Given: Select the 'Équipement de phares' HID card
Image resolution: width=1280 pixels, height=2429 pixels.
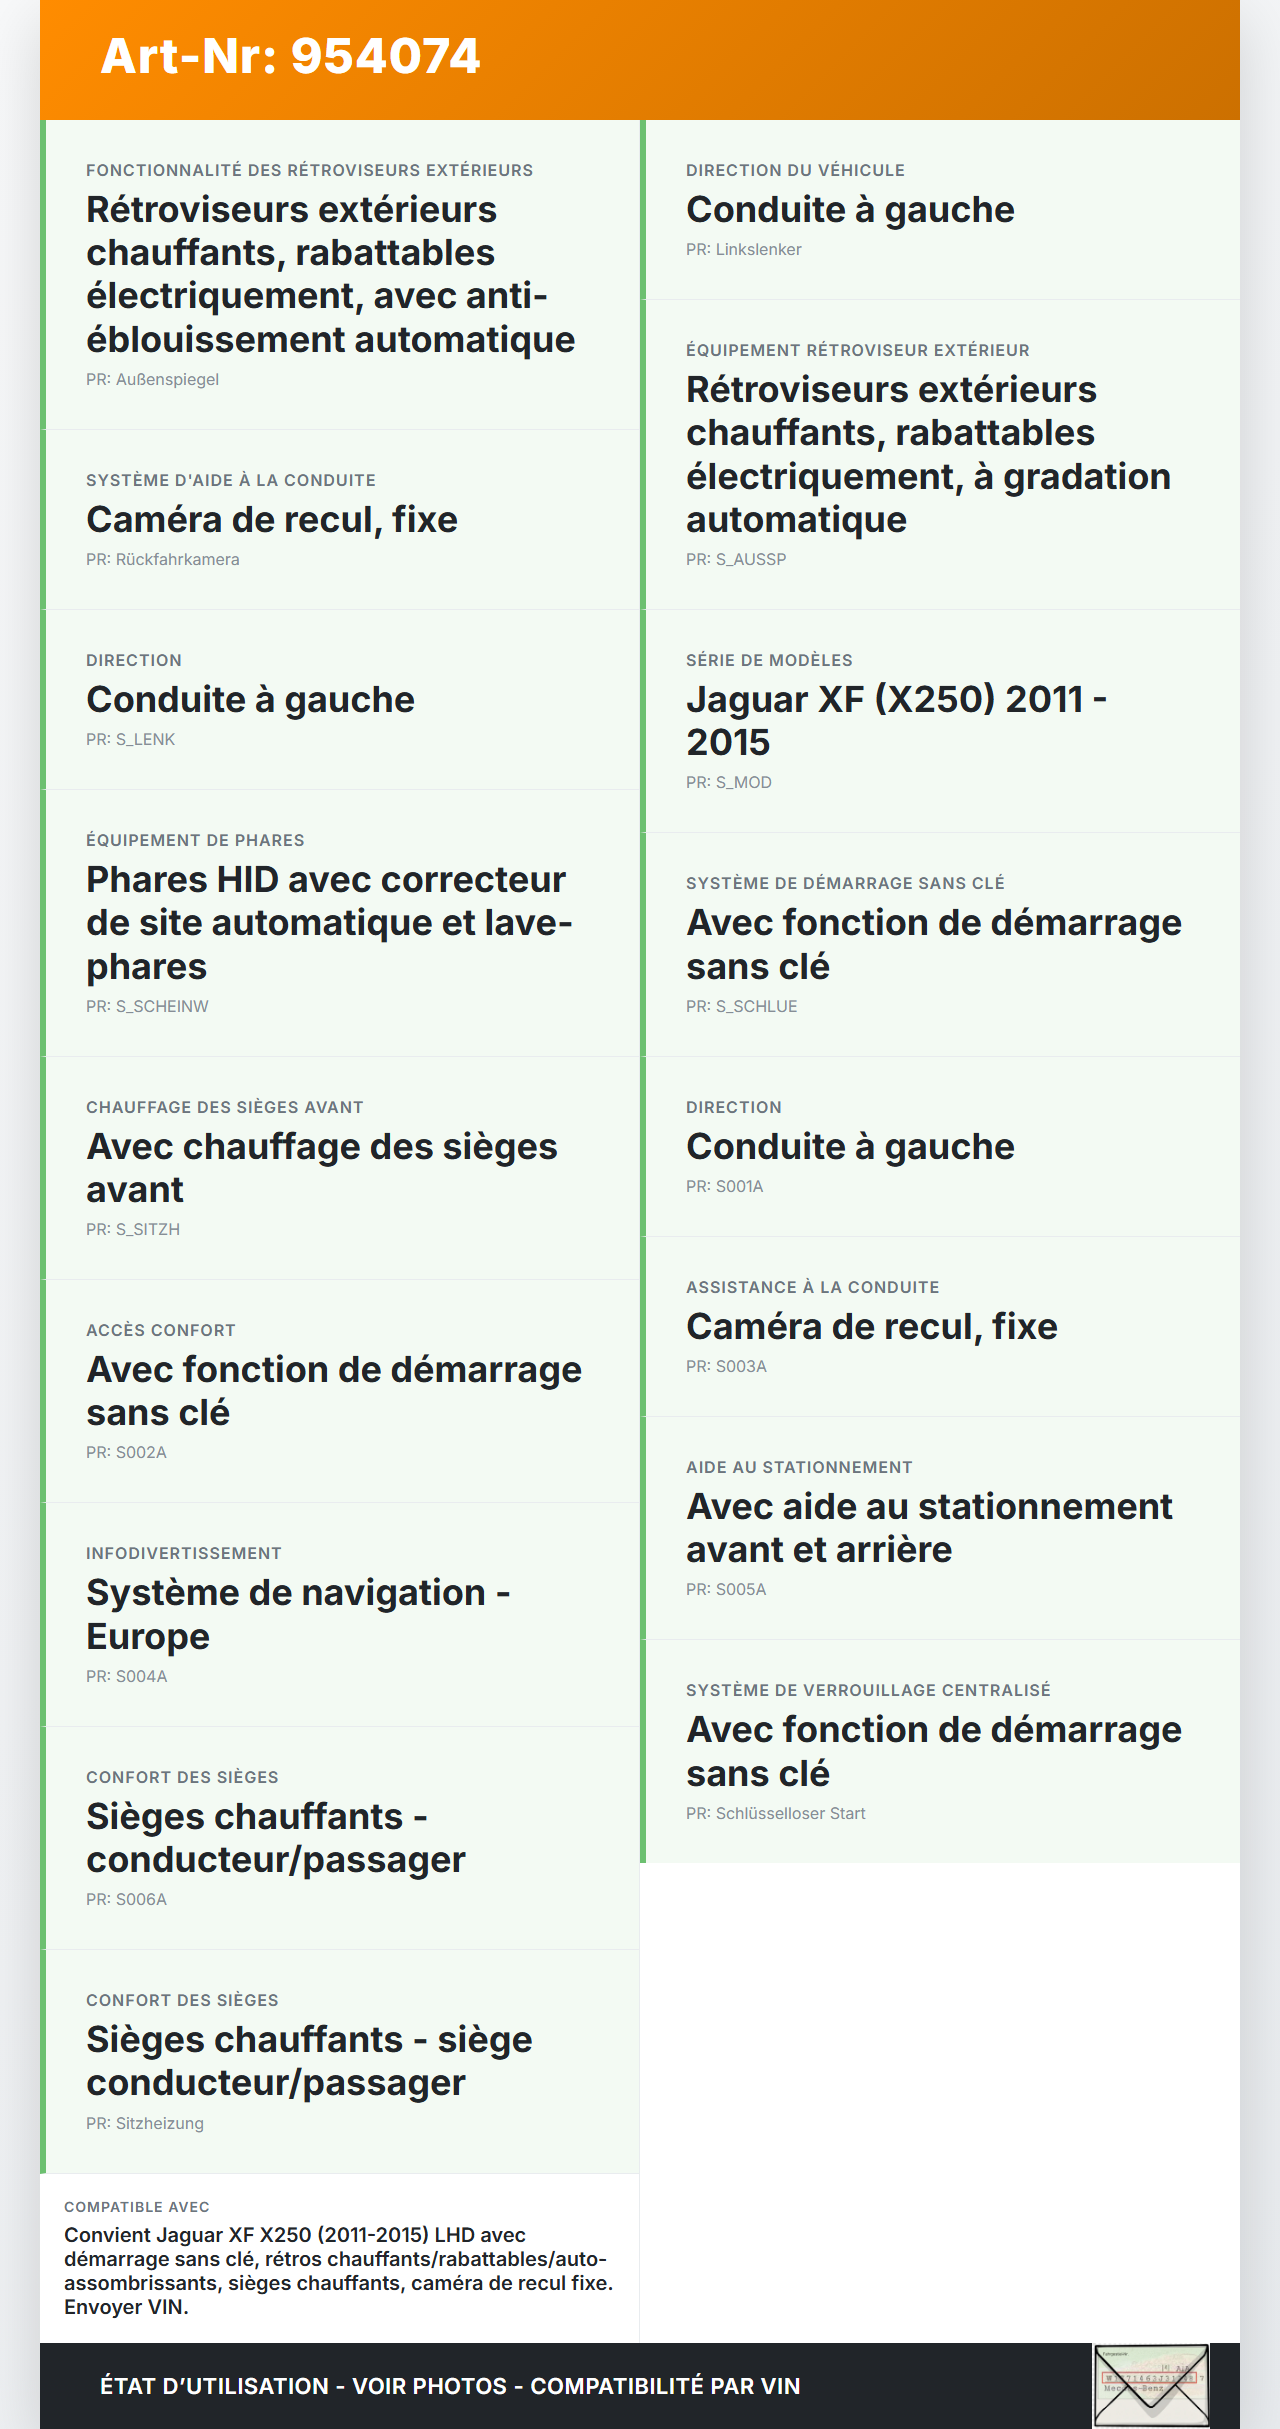Looking at the screenshot, I should click(340, 923).
